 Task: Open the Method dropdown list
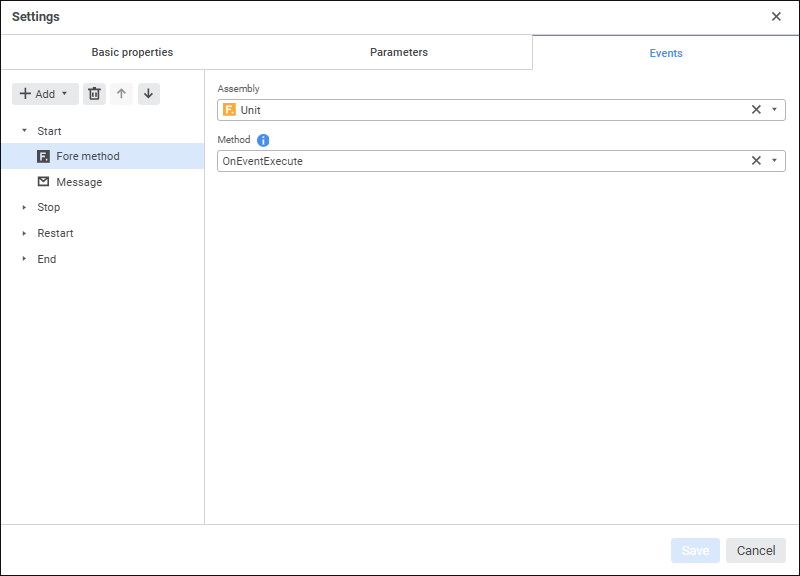774,161
